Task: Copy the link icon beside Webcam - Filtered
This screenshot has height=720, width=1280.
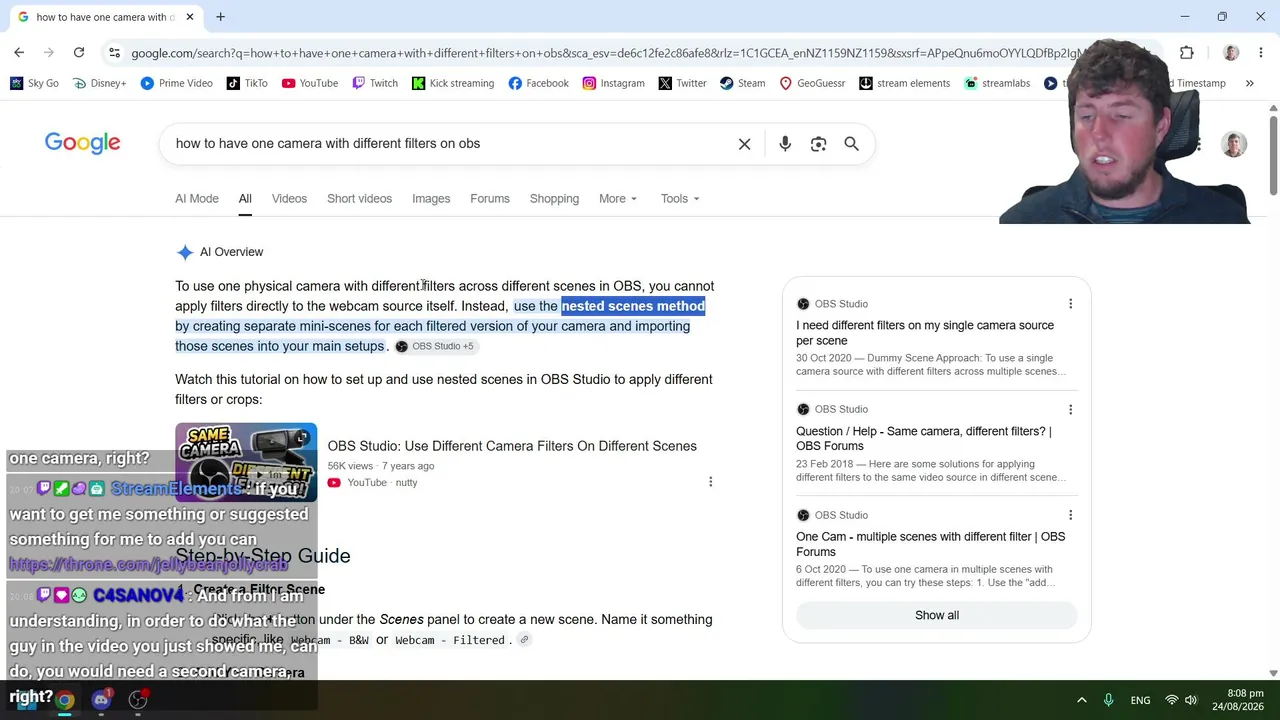Action: coord(524,640)
